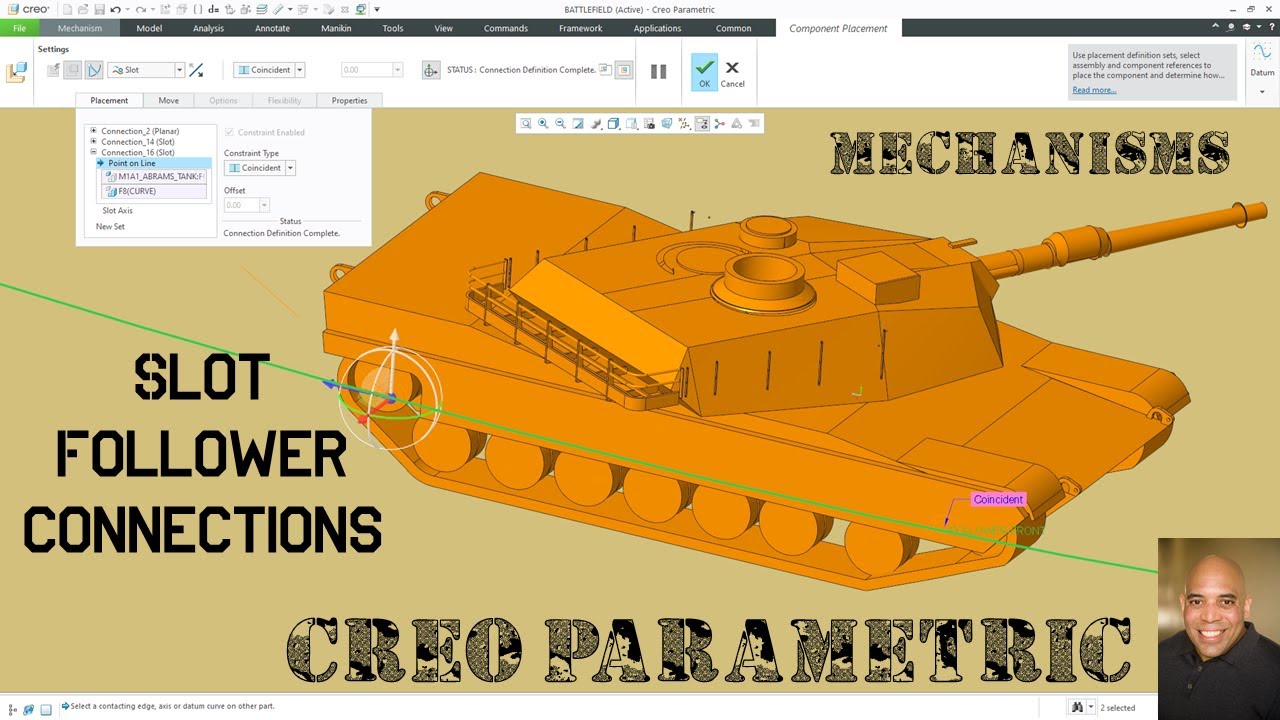Image resolution: width=1280 pixels, height=720 pixels.
Task: Toggle the Constraint Enabled checkbox
Action: click(229, 132)
